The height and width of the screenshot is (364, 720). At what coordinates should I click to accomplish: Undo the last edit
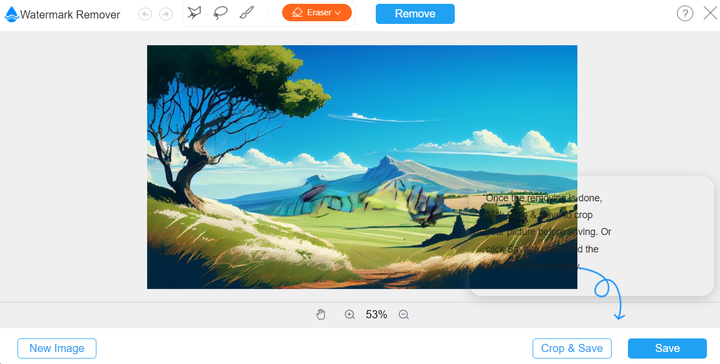point(145,14)
